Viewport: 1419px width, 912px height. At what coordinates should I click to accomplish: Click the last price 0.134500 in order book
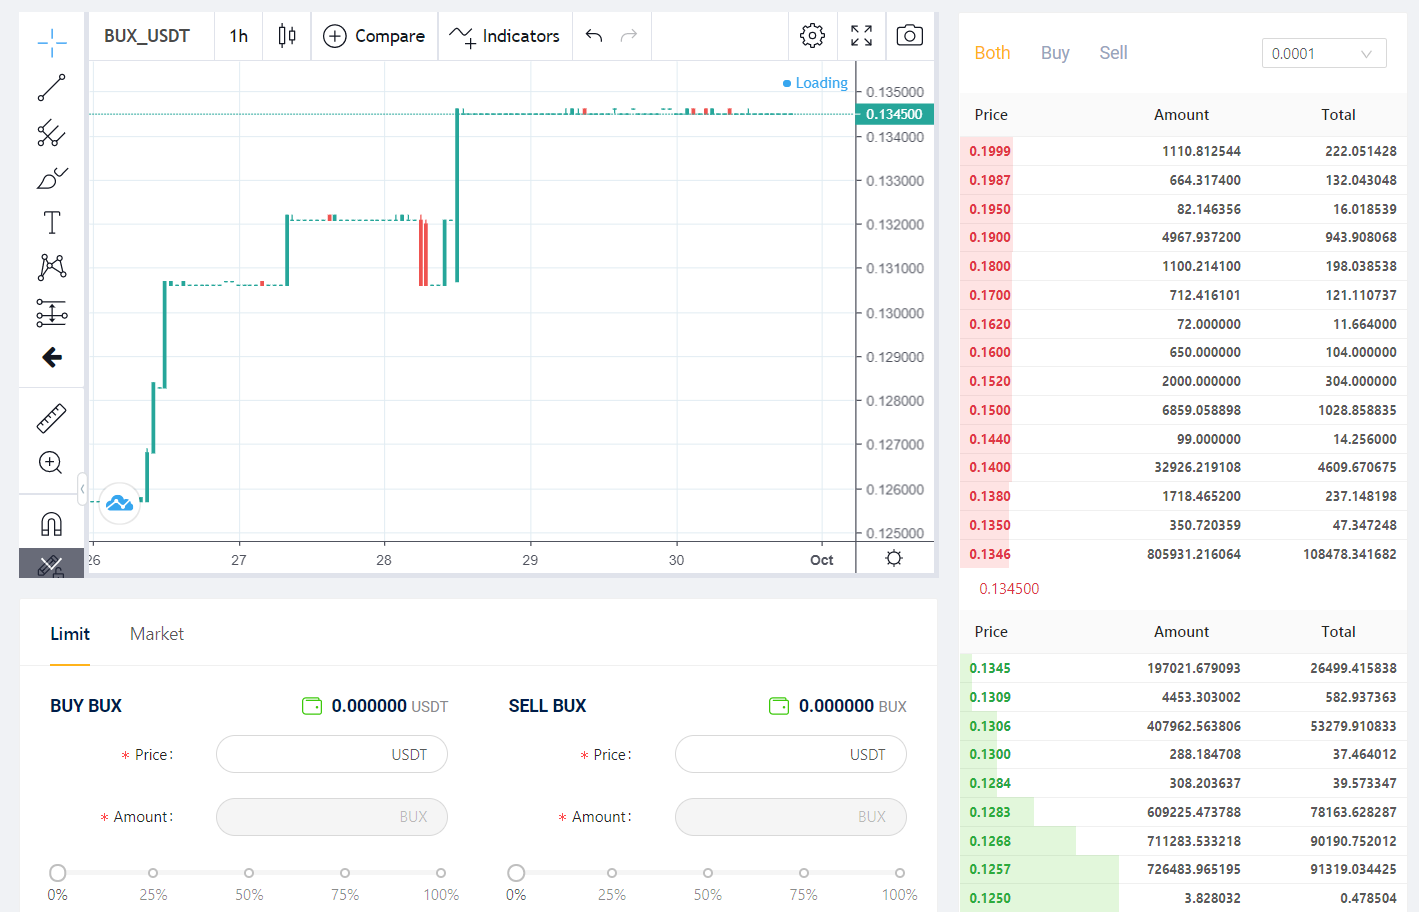(x=1009, y=589)
